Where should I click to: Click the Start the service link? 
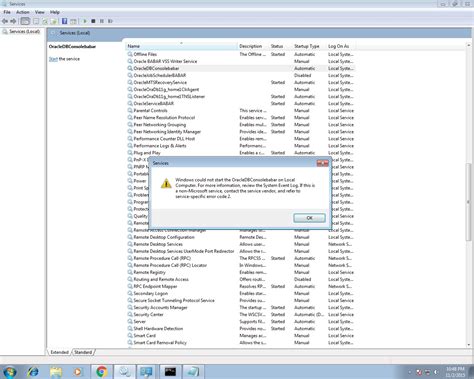point(53,59)
